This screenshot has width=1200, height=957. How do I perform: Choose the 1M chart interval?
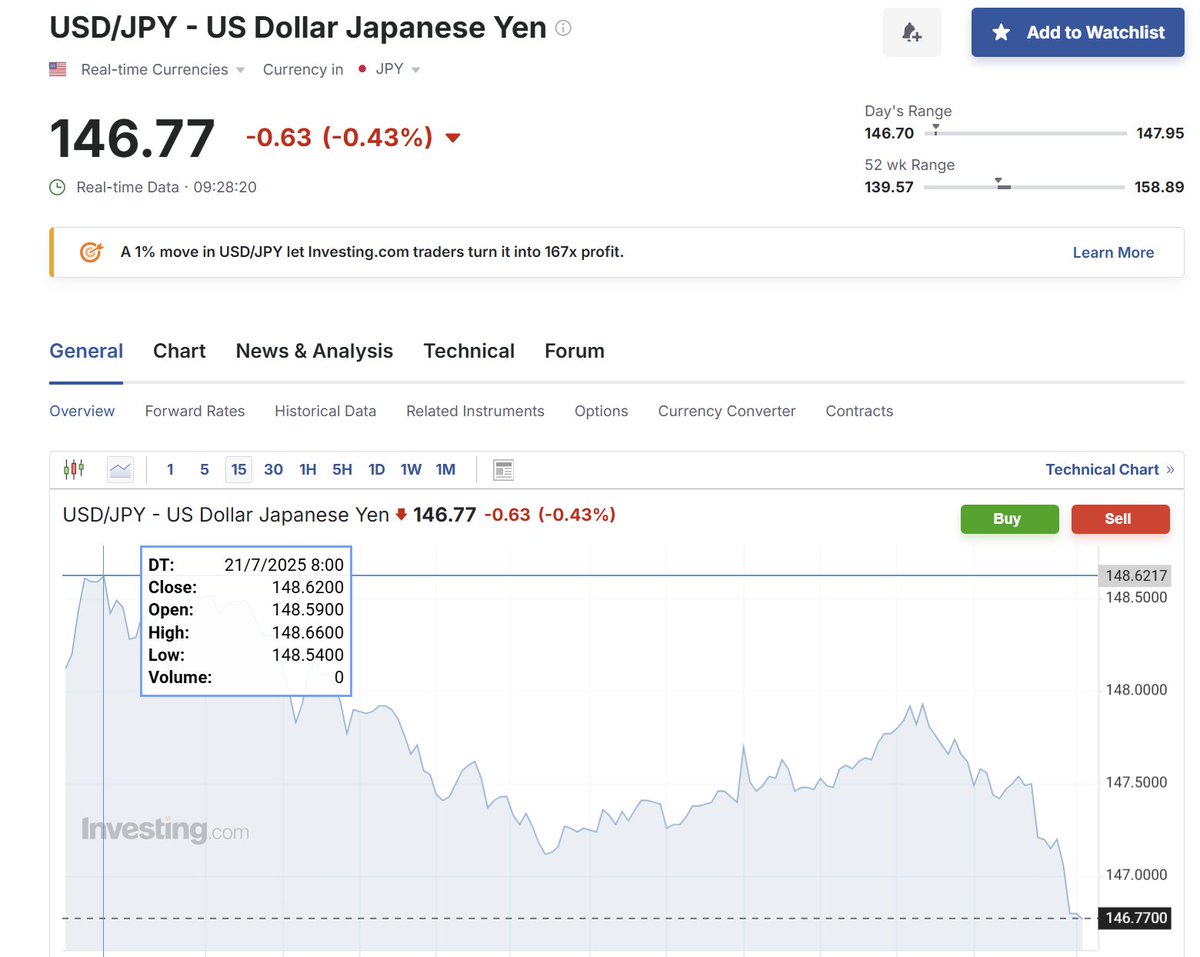click(445, 469)
